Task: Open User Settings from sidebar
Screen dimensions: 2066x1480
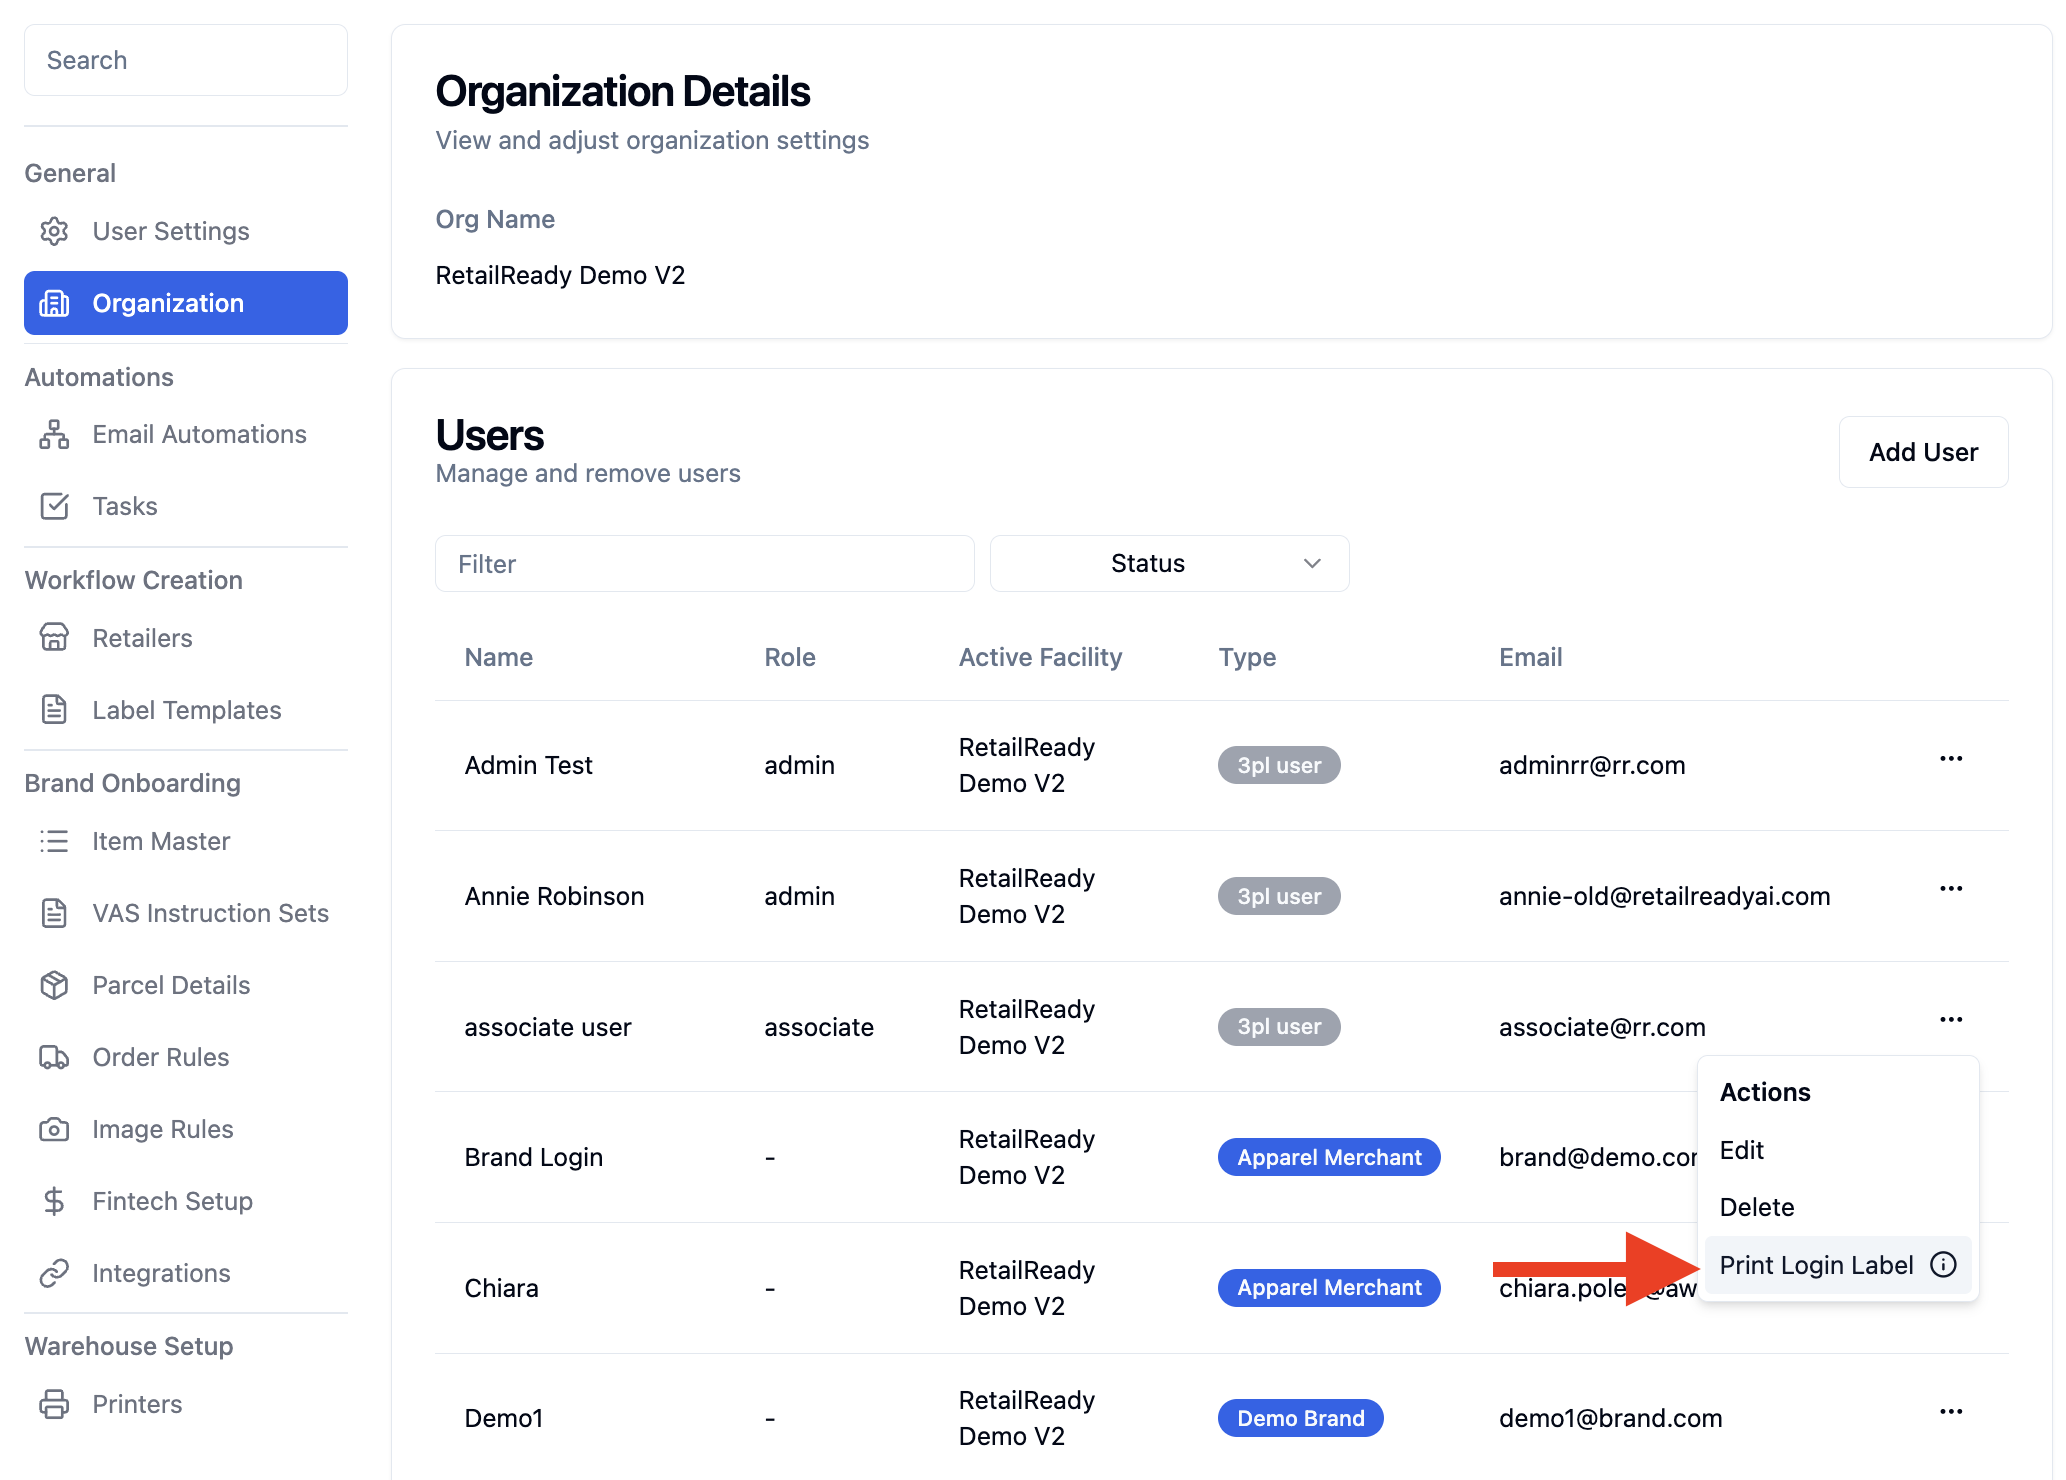Action: [186, 231]
